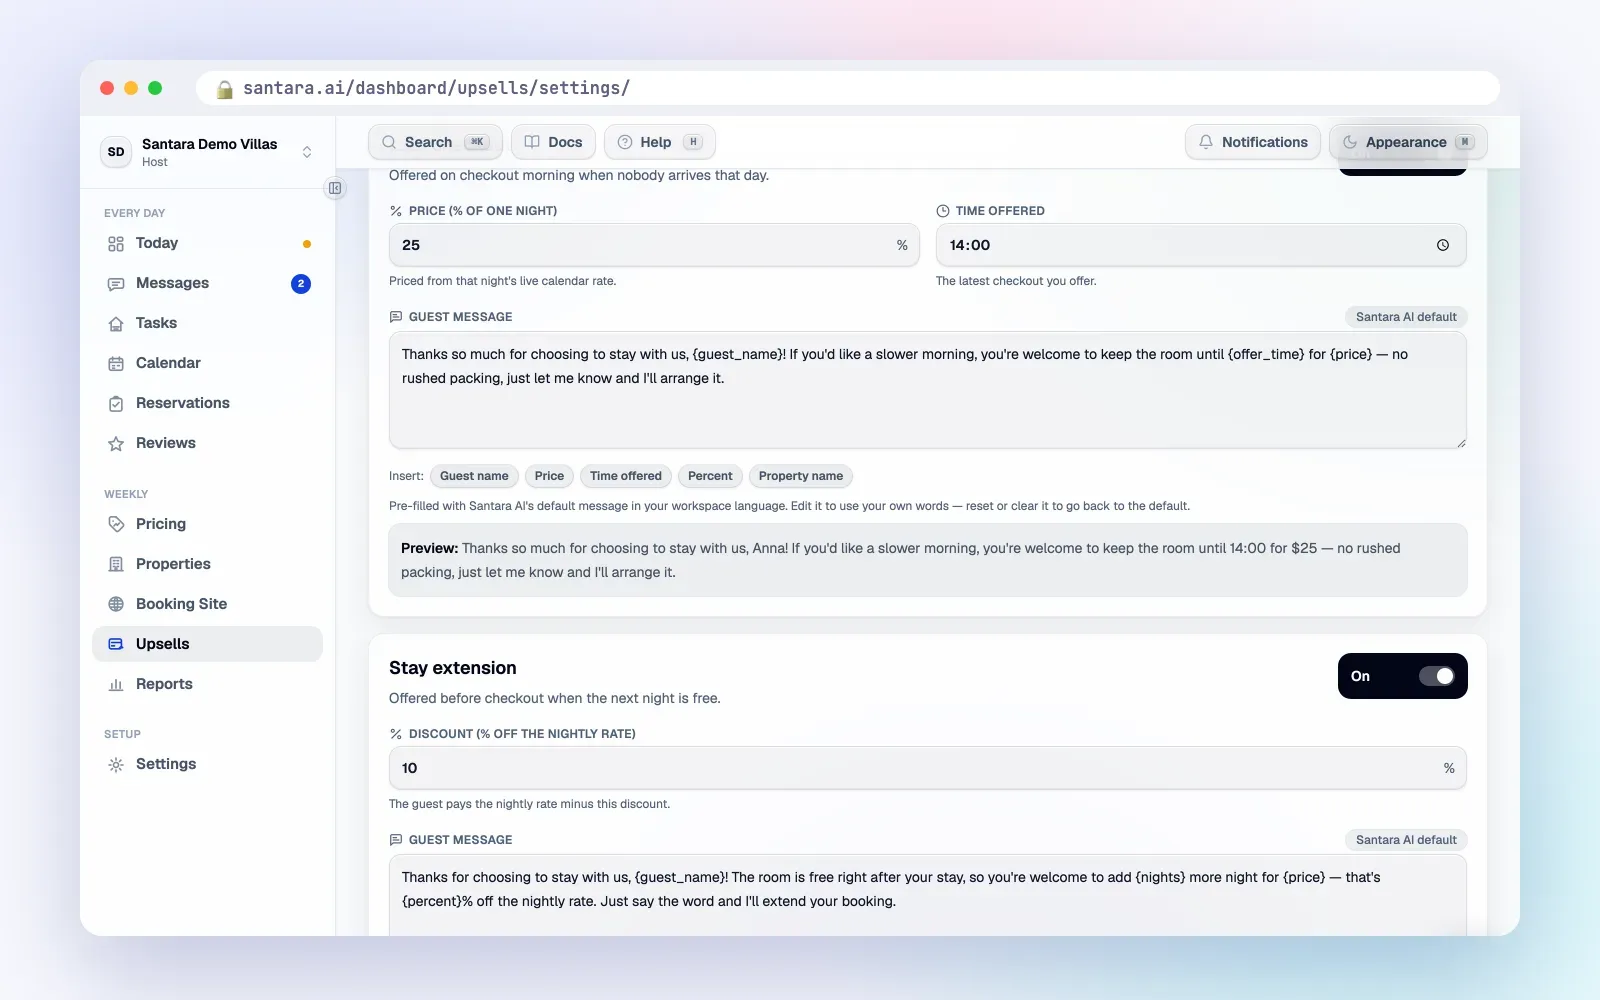Click the Search button

click(435, 142)
